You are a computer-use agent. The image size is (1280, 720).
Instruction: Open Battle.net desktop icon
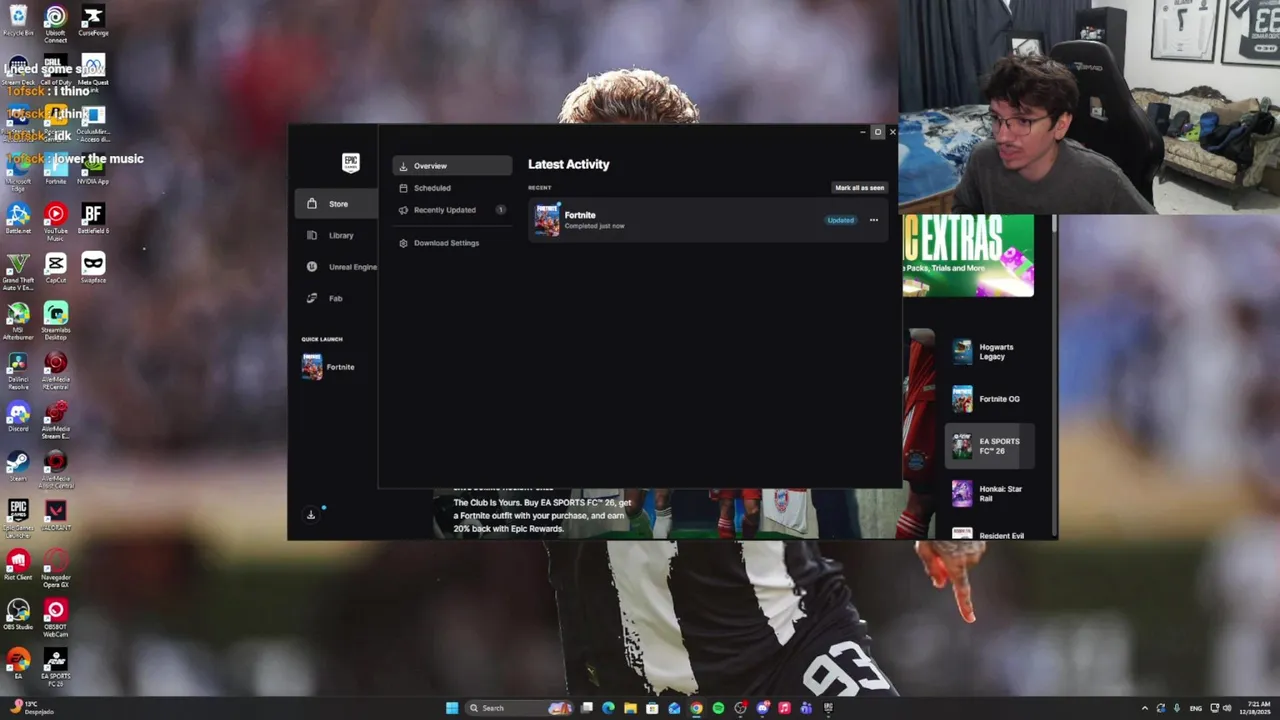18,219
